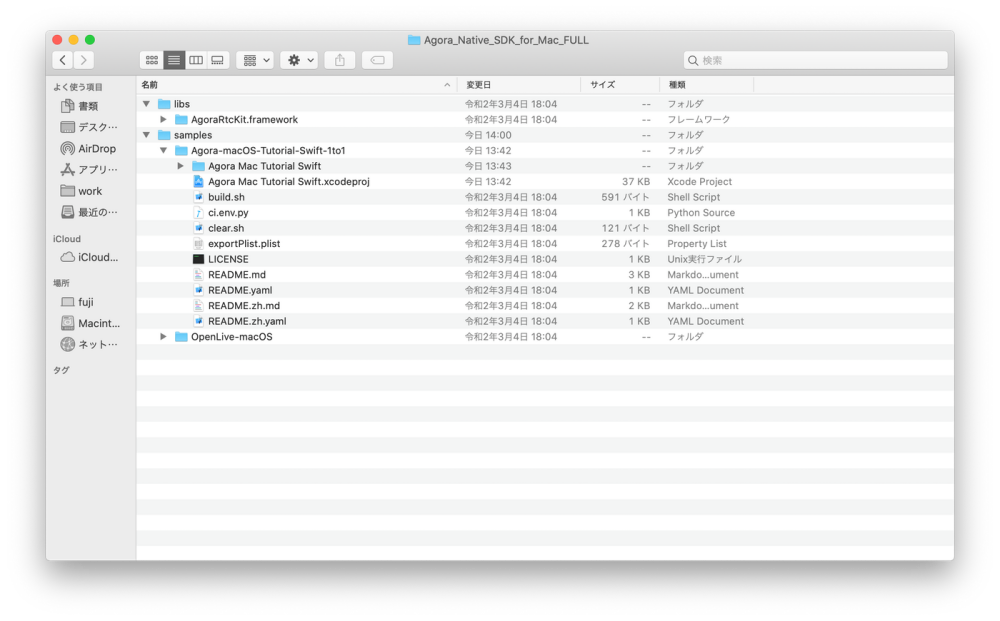Screen dimensions: 1000x621
Task: Focus the 検索 search field
Action: pos(815,60)
